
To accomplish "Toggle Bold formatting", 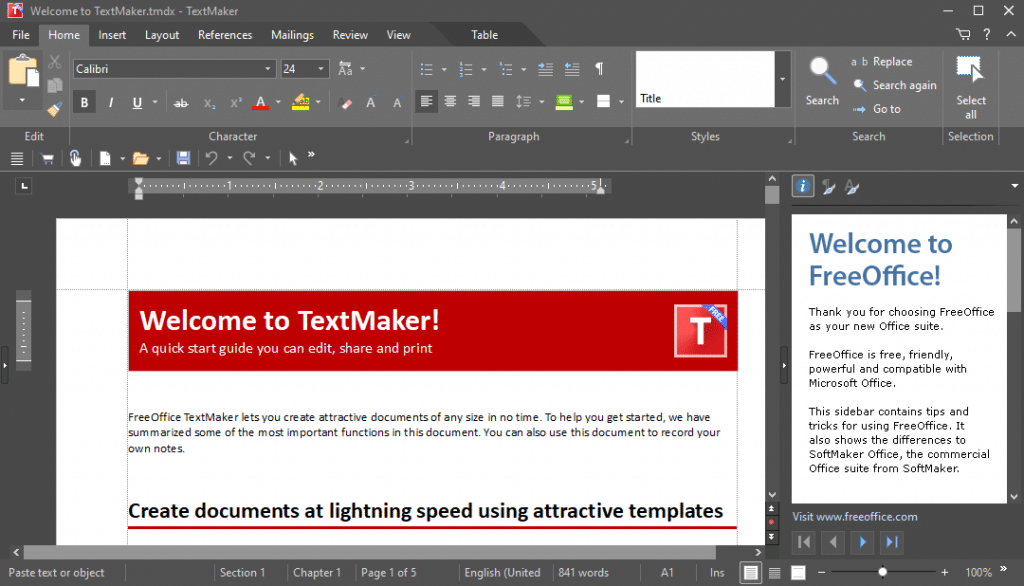I will pyautogui.click(x=84, y=103).
